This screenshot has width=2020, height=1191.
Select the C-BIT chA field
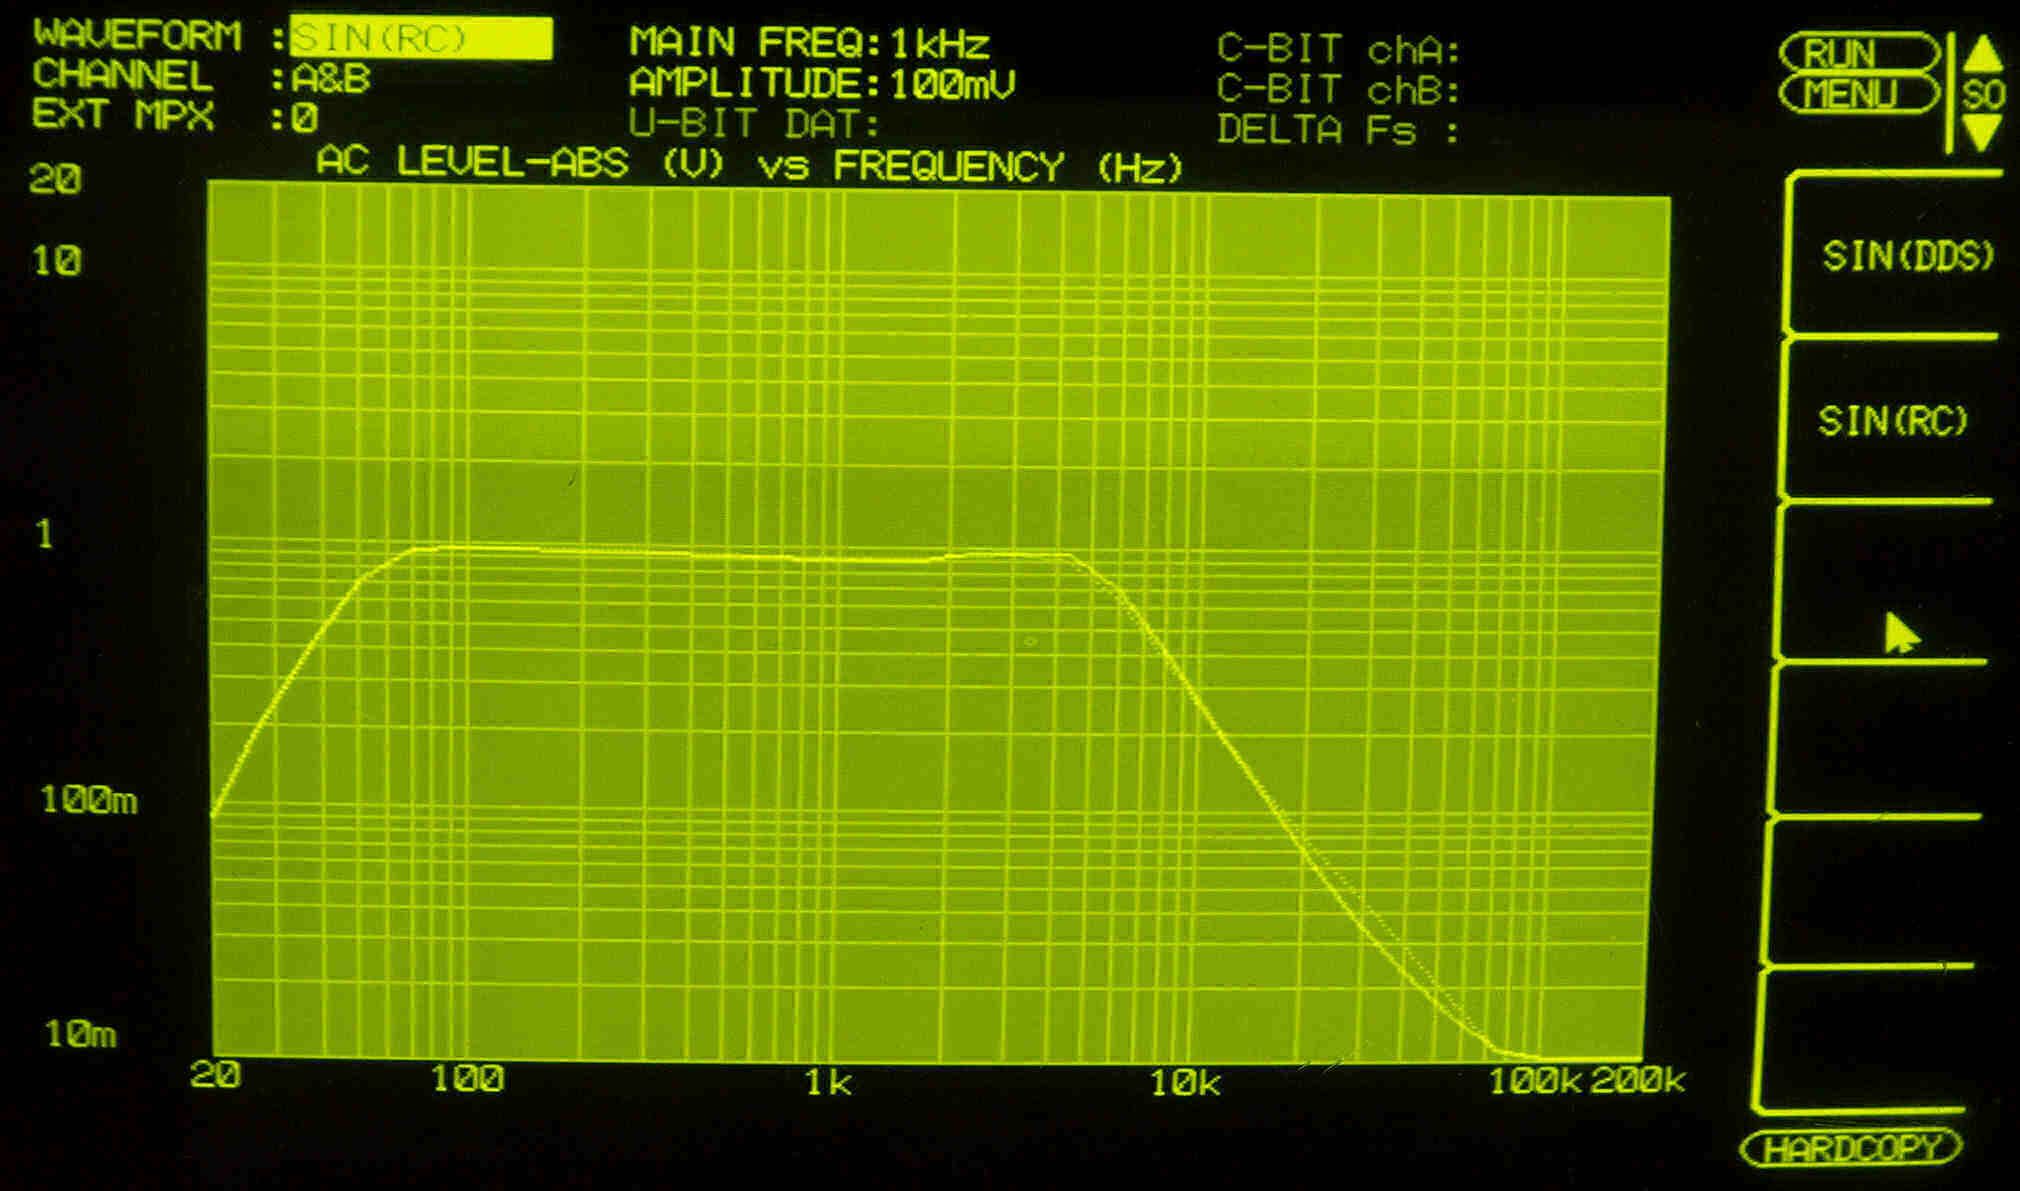(1338, 50)
